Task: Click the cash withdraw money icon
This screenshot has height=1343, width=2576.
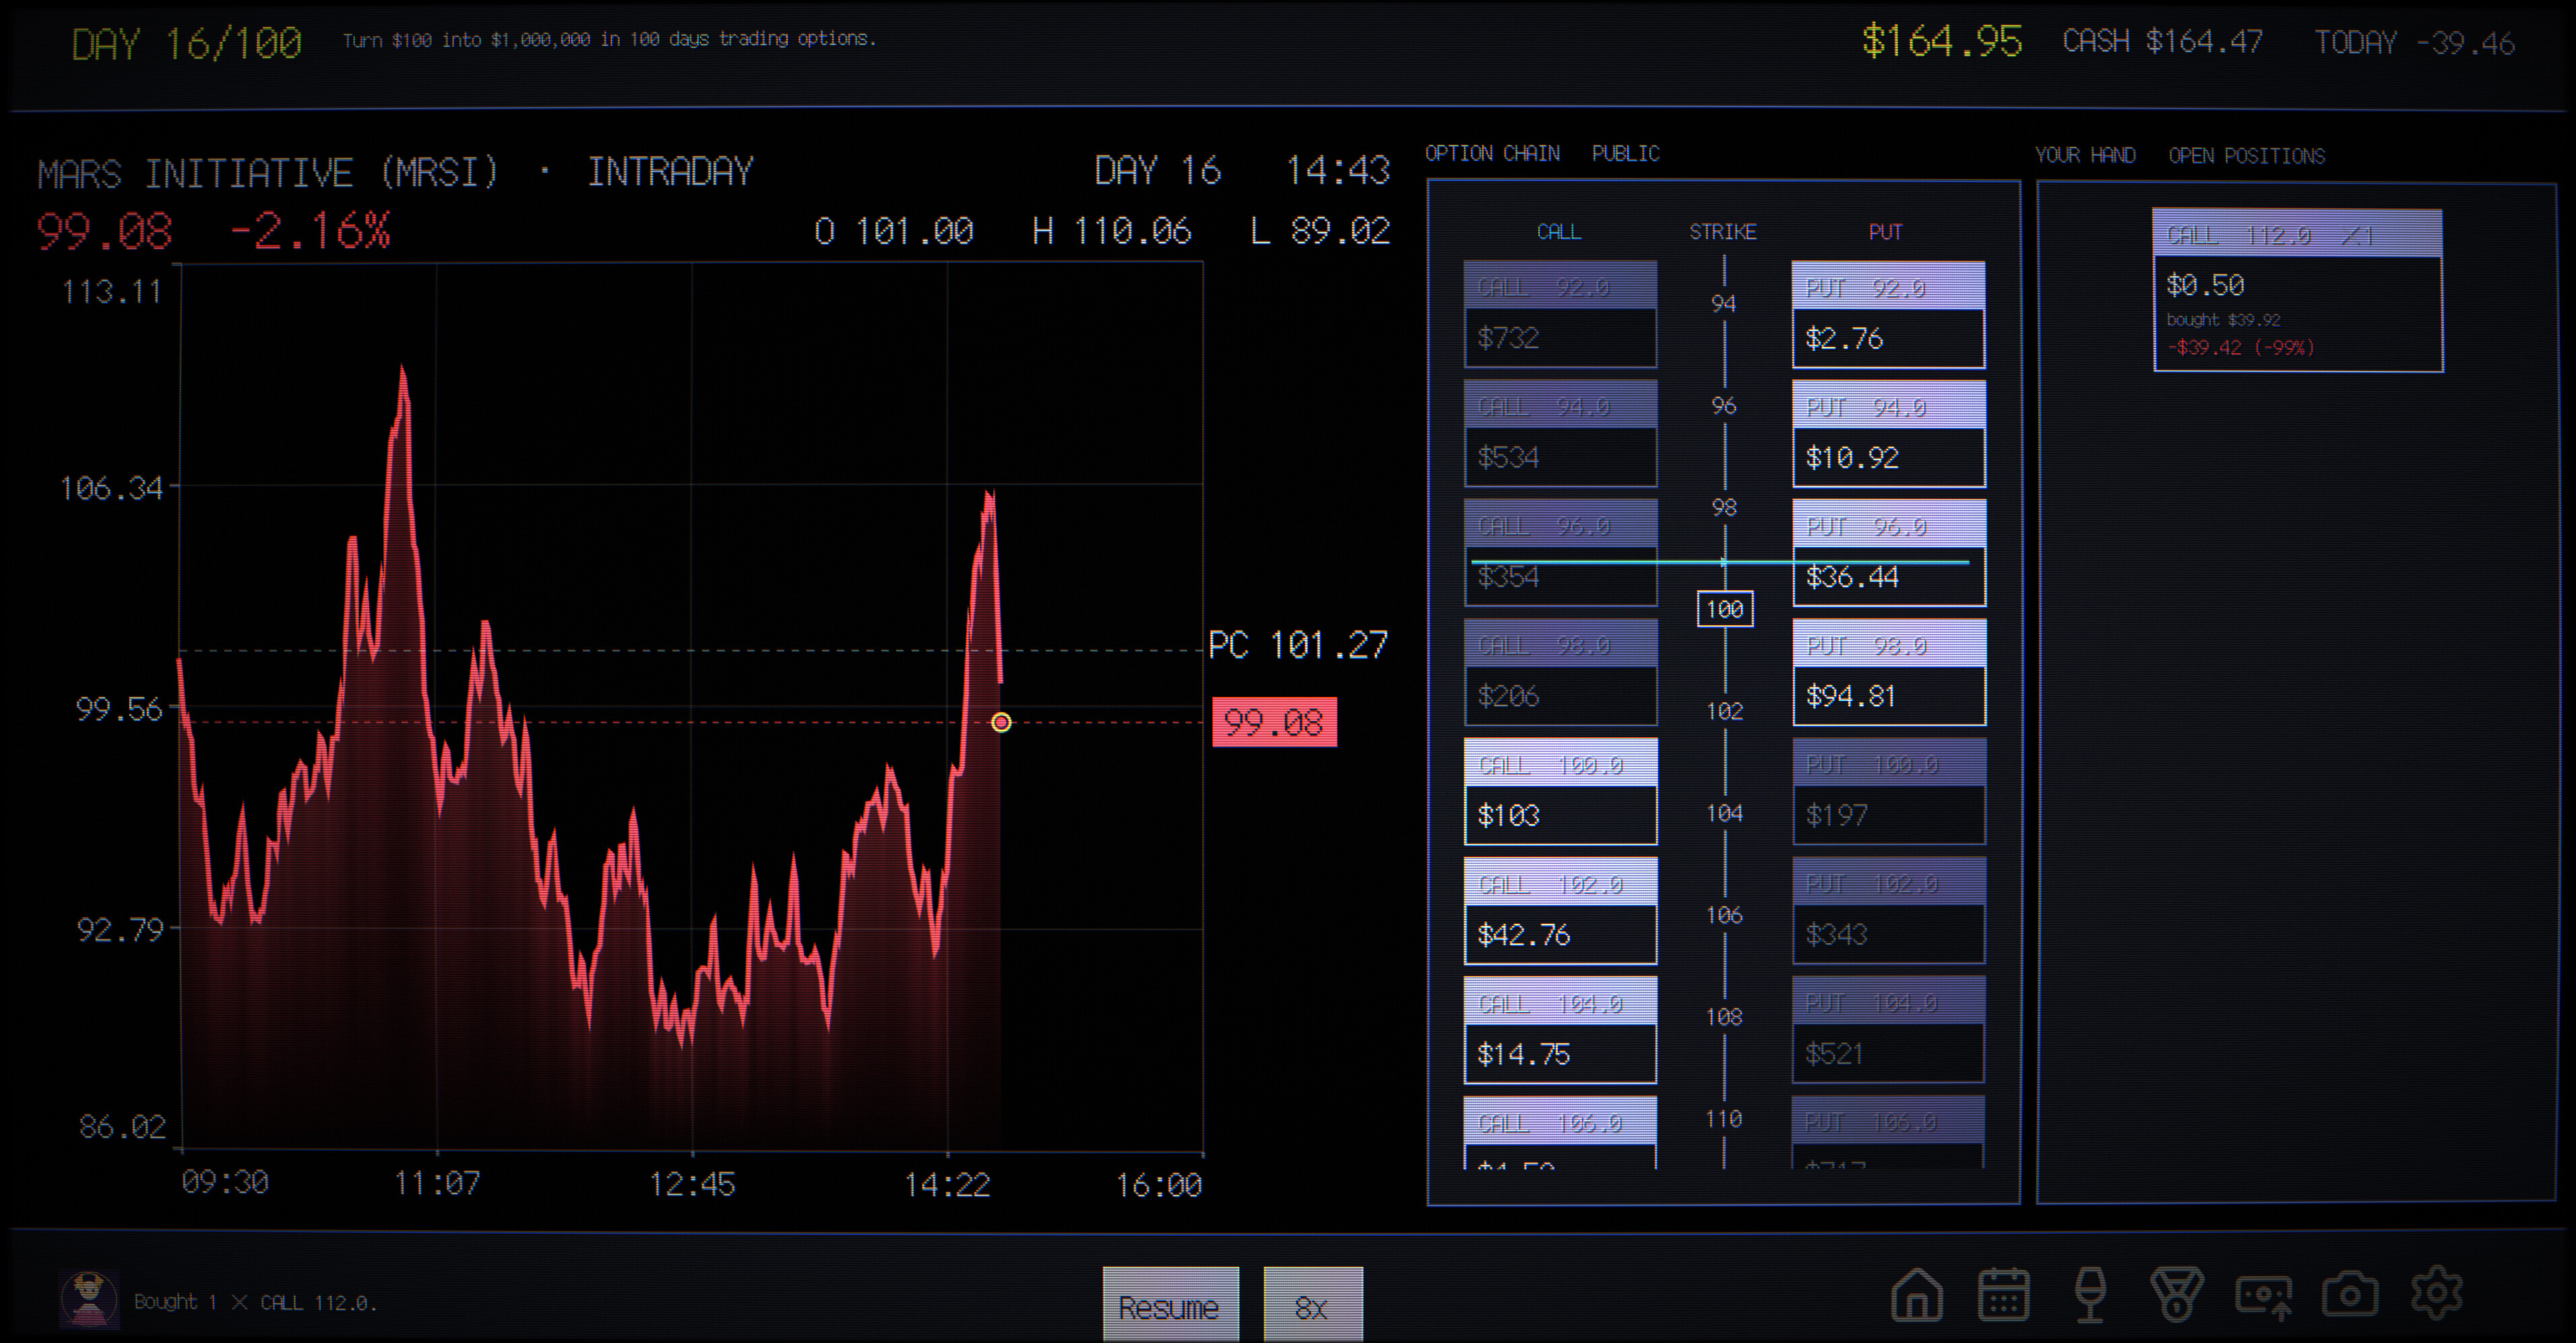Action: [2264, 1295]
